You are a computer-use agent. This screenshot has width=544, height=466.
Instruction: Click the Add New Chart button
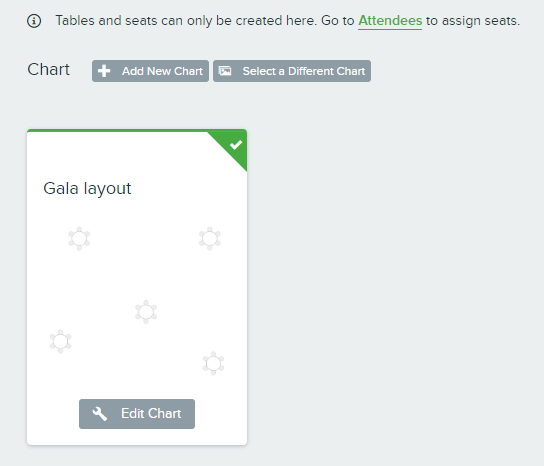150,71
